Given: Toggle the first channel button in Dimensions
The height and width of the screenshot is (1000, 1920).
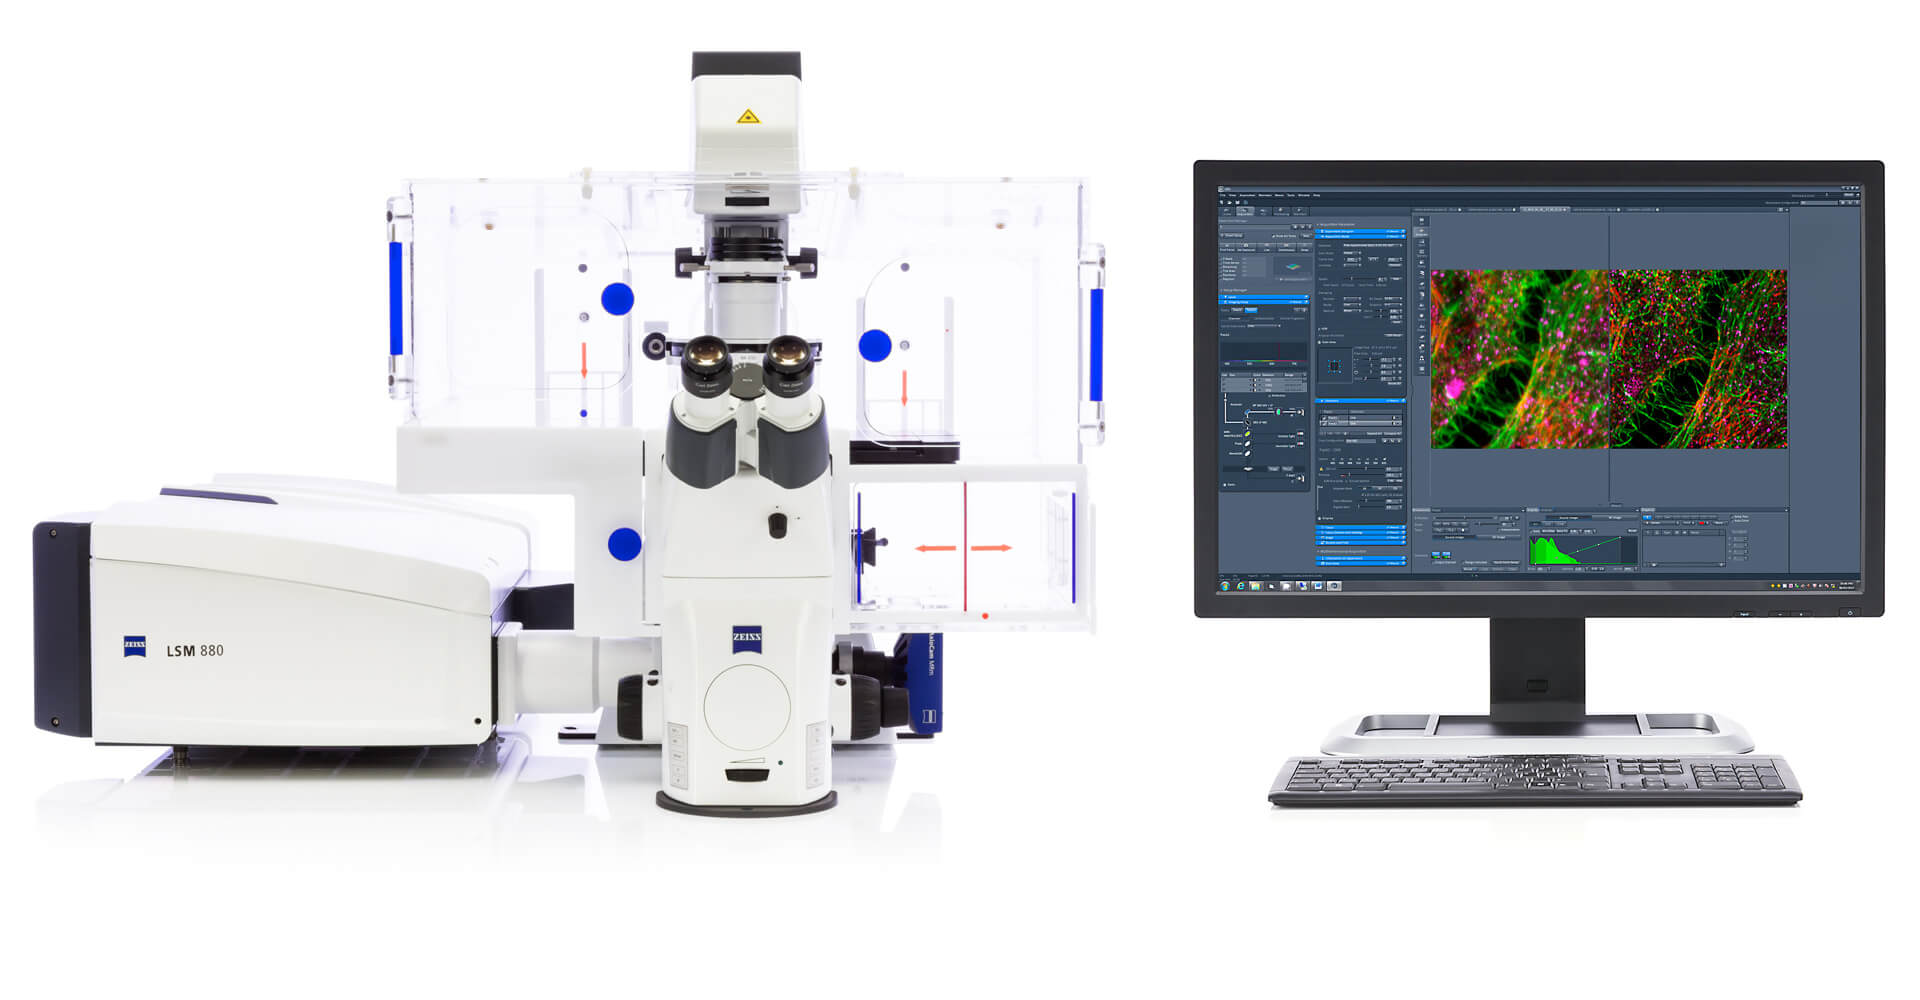Looking at the screenshot, I should tap(1436, 555).
